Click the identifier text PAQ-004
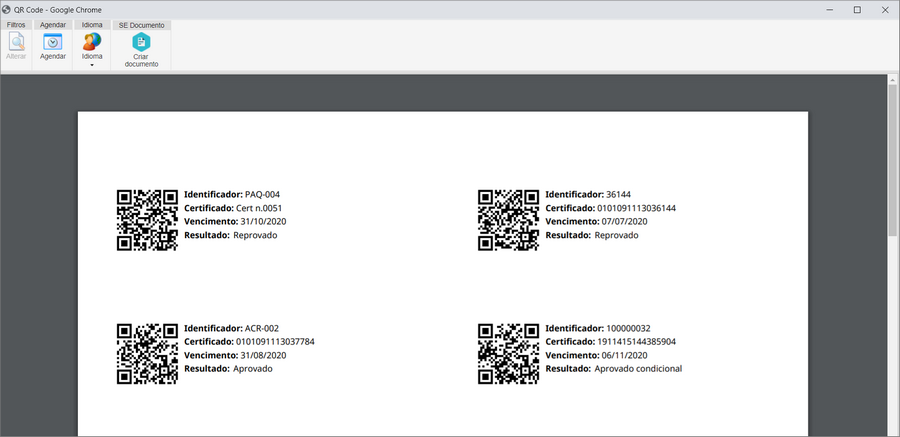900x437 pixels. click(x=262, y=194)
